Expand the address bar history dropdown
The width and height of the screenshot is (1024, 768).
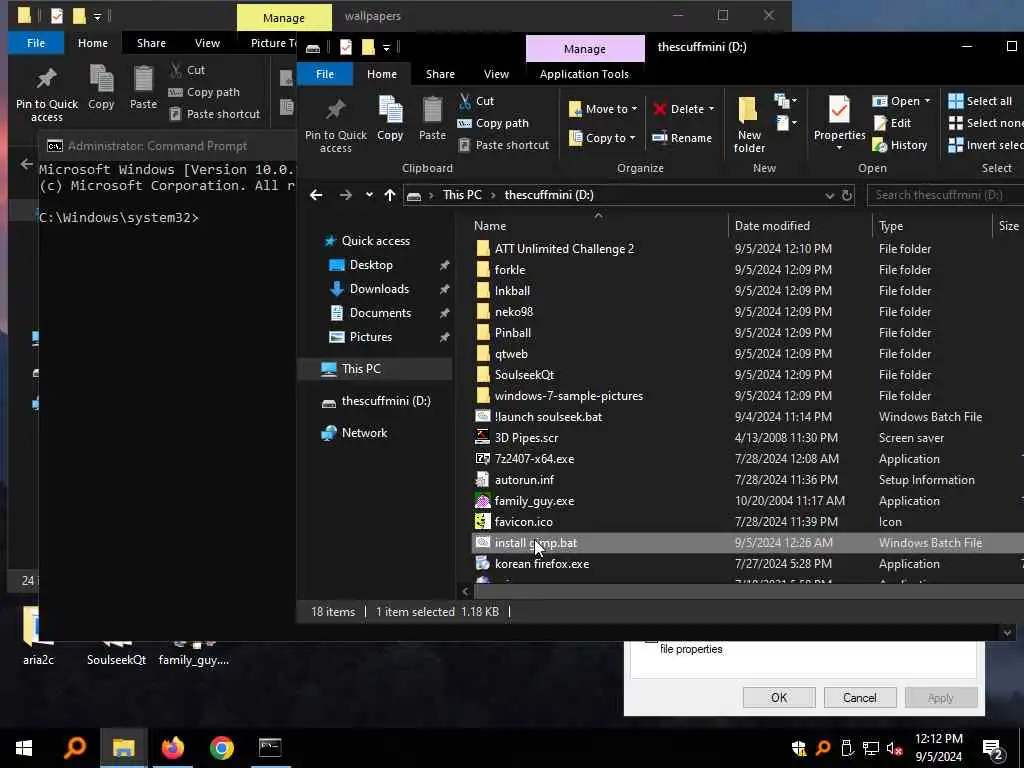829,195
